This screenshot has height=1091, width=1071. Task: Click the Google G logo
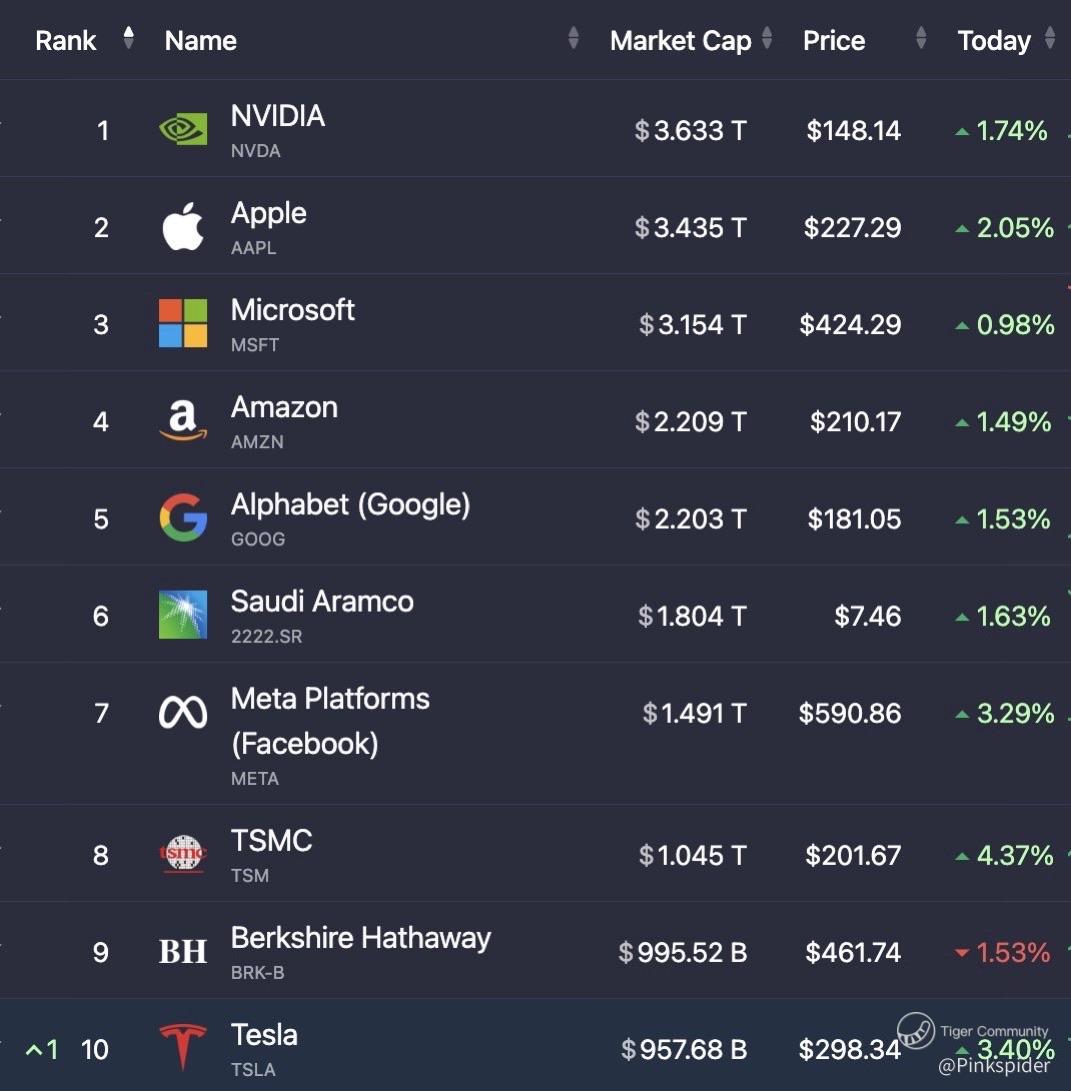(x=183, y=518)
